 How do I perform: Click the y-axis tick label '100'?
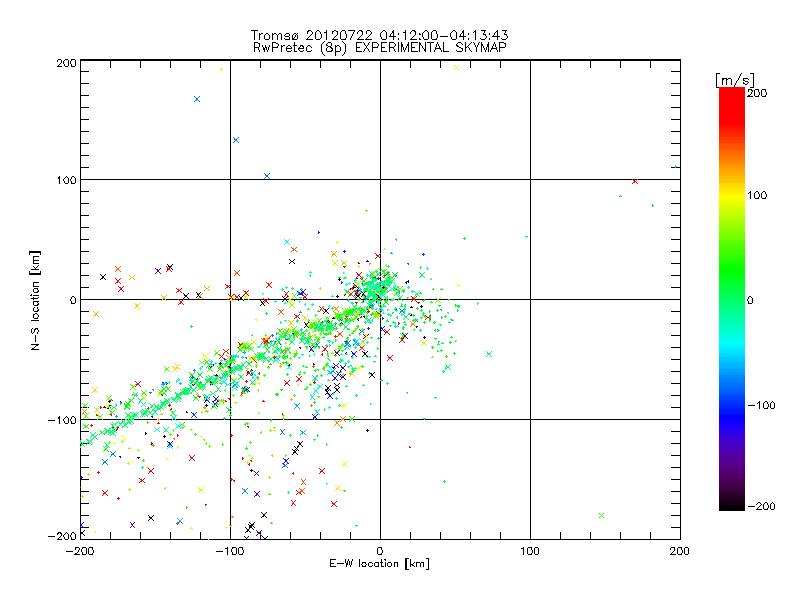(66, 180)
